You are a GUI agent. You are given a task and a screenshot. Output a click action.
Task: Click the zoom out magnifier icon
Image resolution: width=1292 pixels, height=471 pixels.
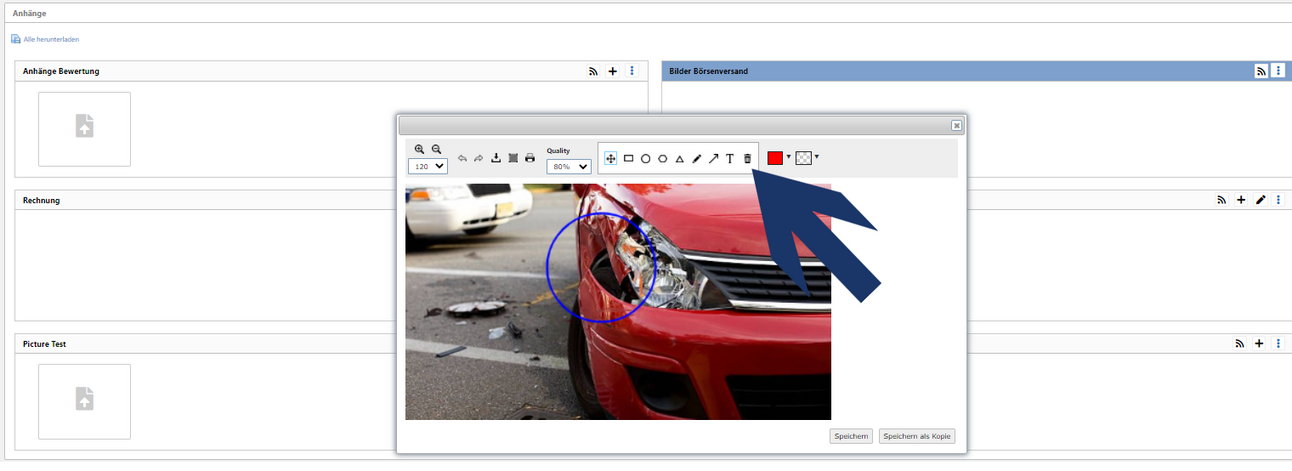[436, 149]
